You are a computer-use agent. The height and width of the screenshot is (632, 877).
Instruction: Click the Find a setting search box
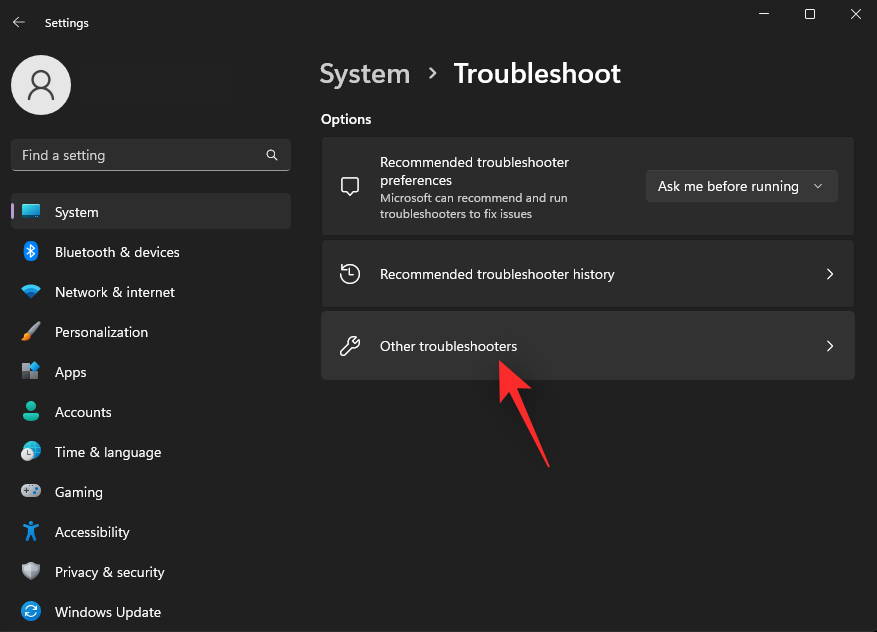coord(140,155)
